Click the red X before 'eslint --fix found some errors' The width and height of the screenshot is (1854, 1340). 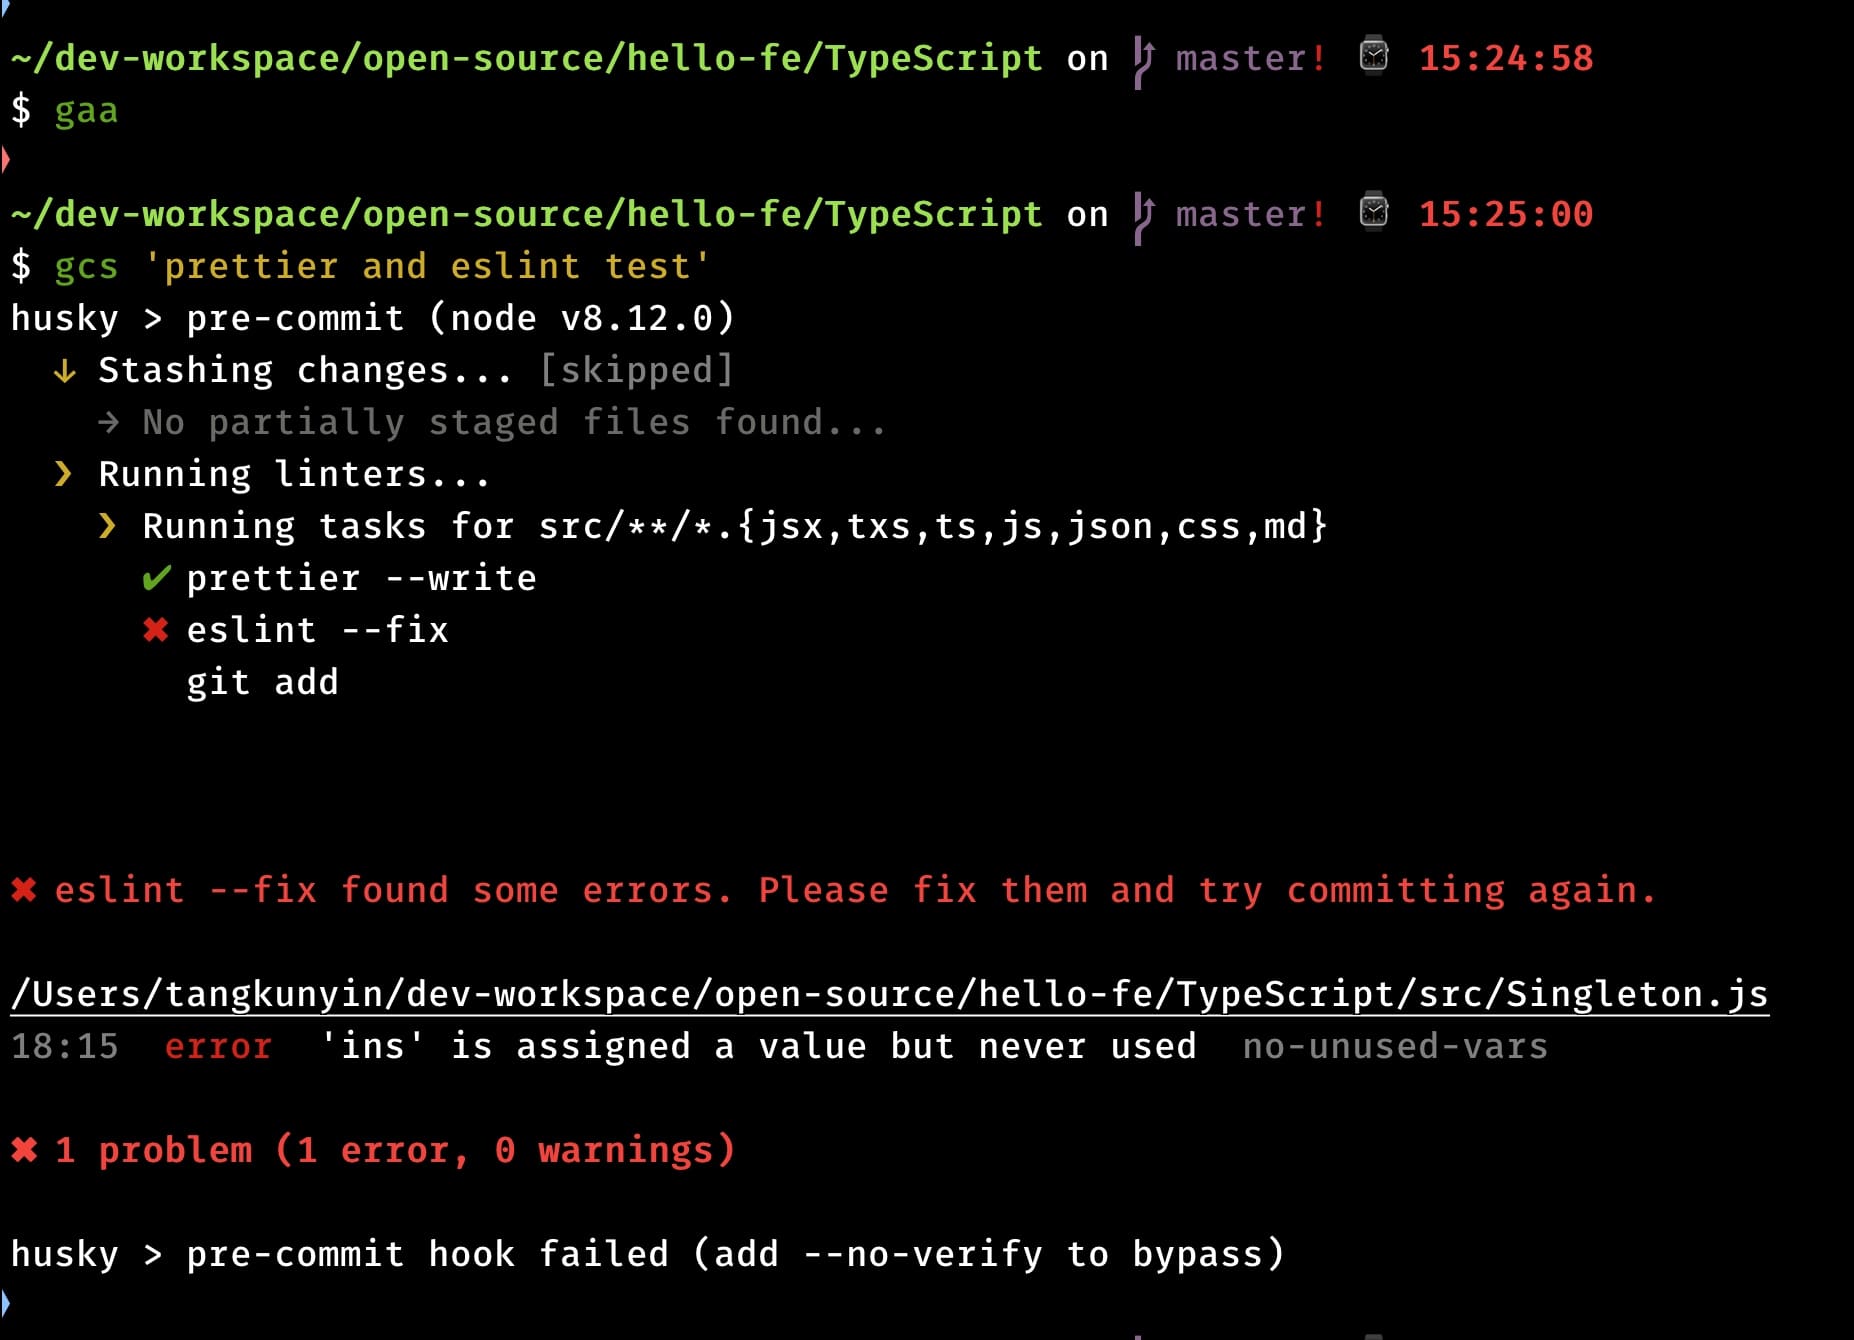click(x=24, y=890)
